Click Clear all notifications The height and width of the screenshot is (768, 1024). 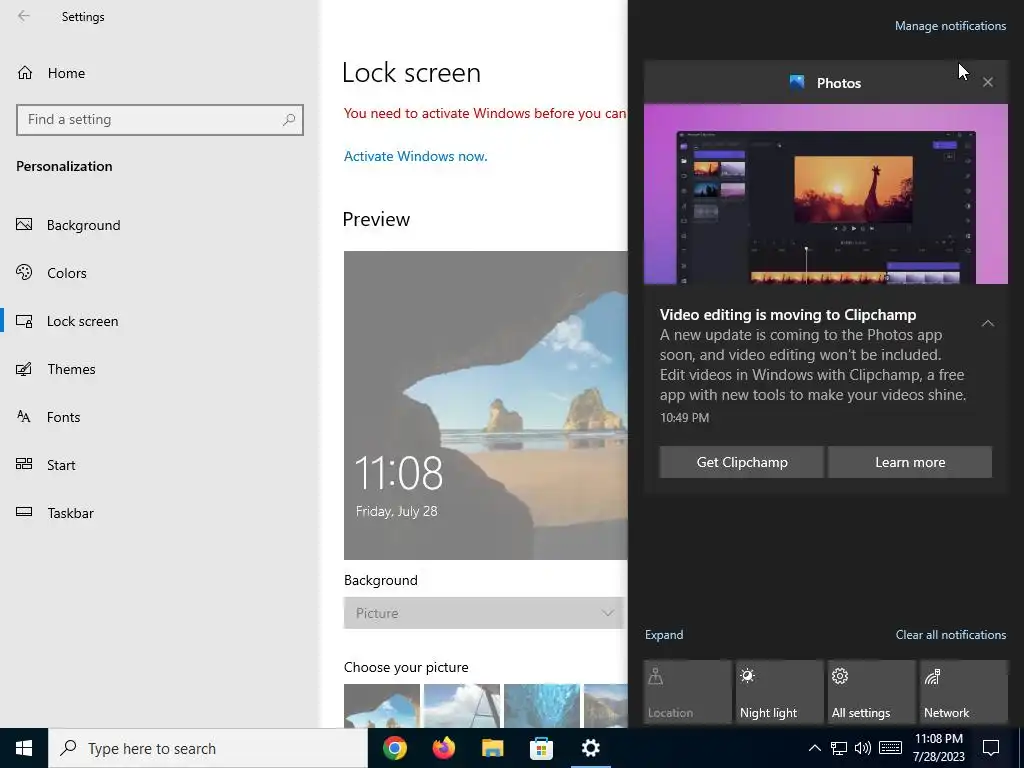click(x=950, y=635)
